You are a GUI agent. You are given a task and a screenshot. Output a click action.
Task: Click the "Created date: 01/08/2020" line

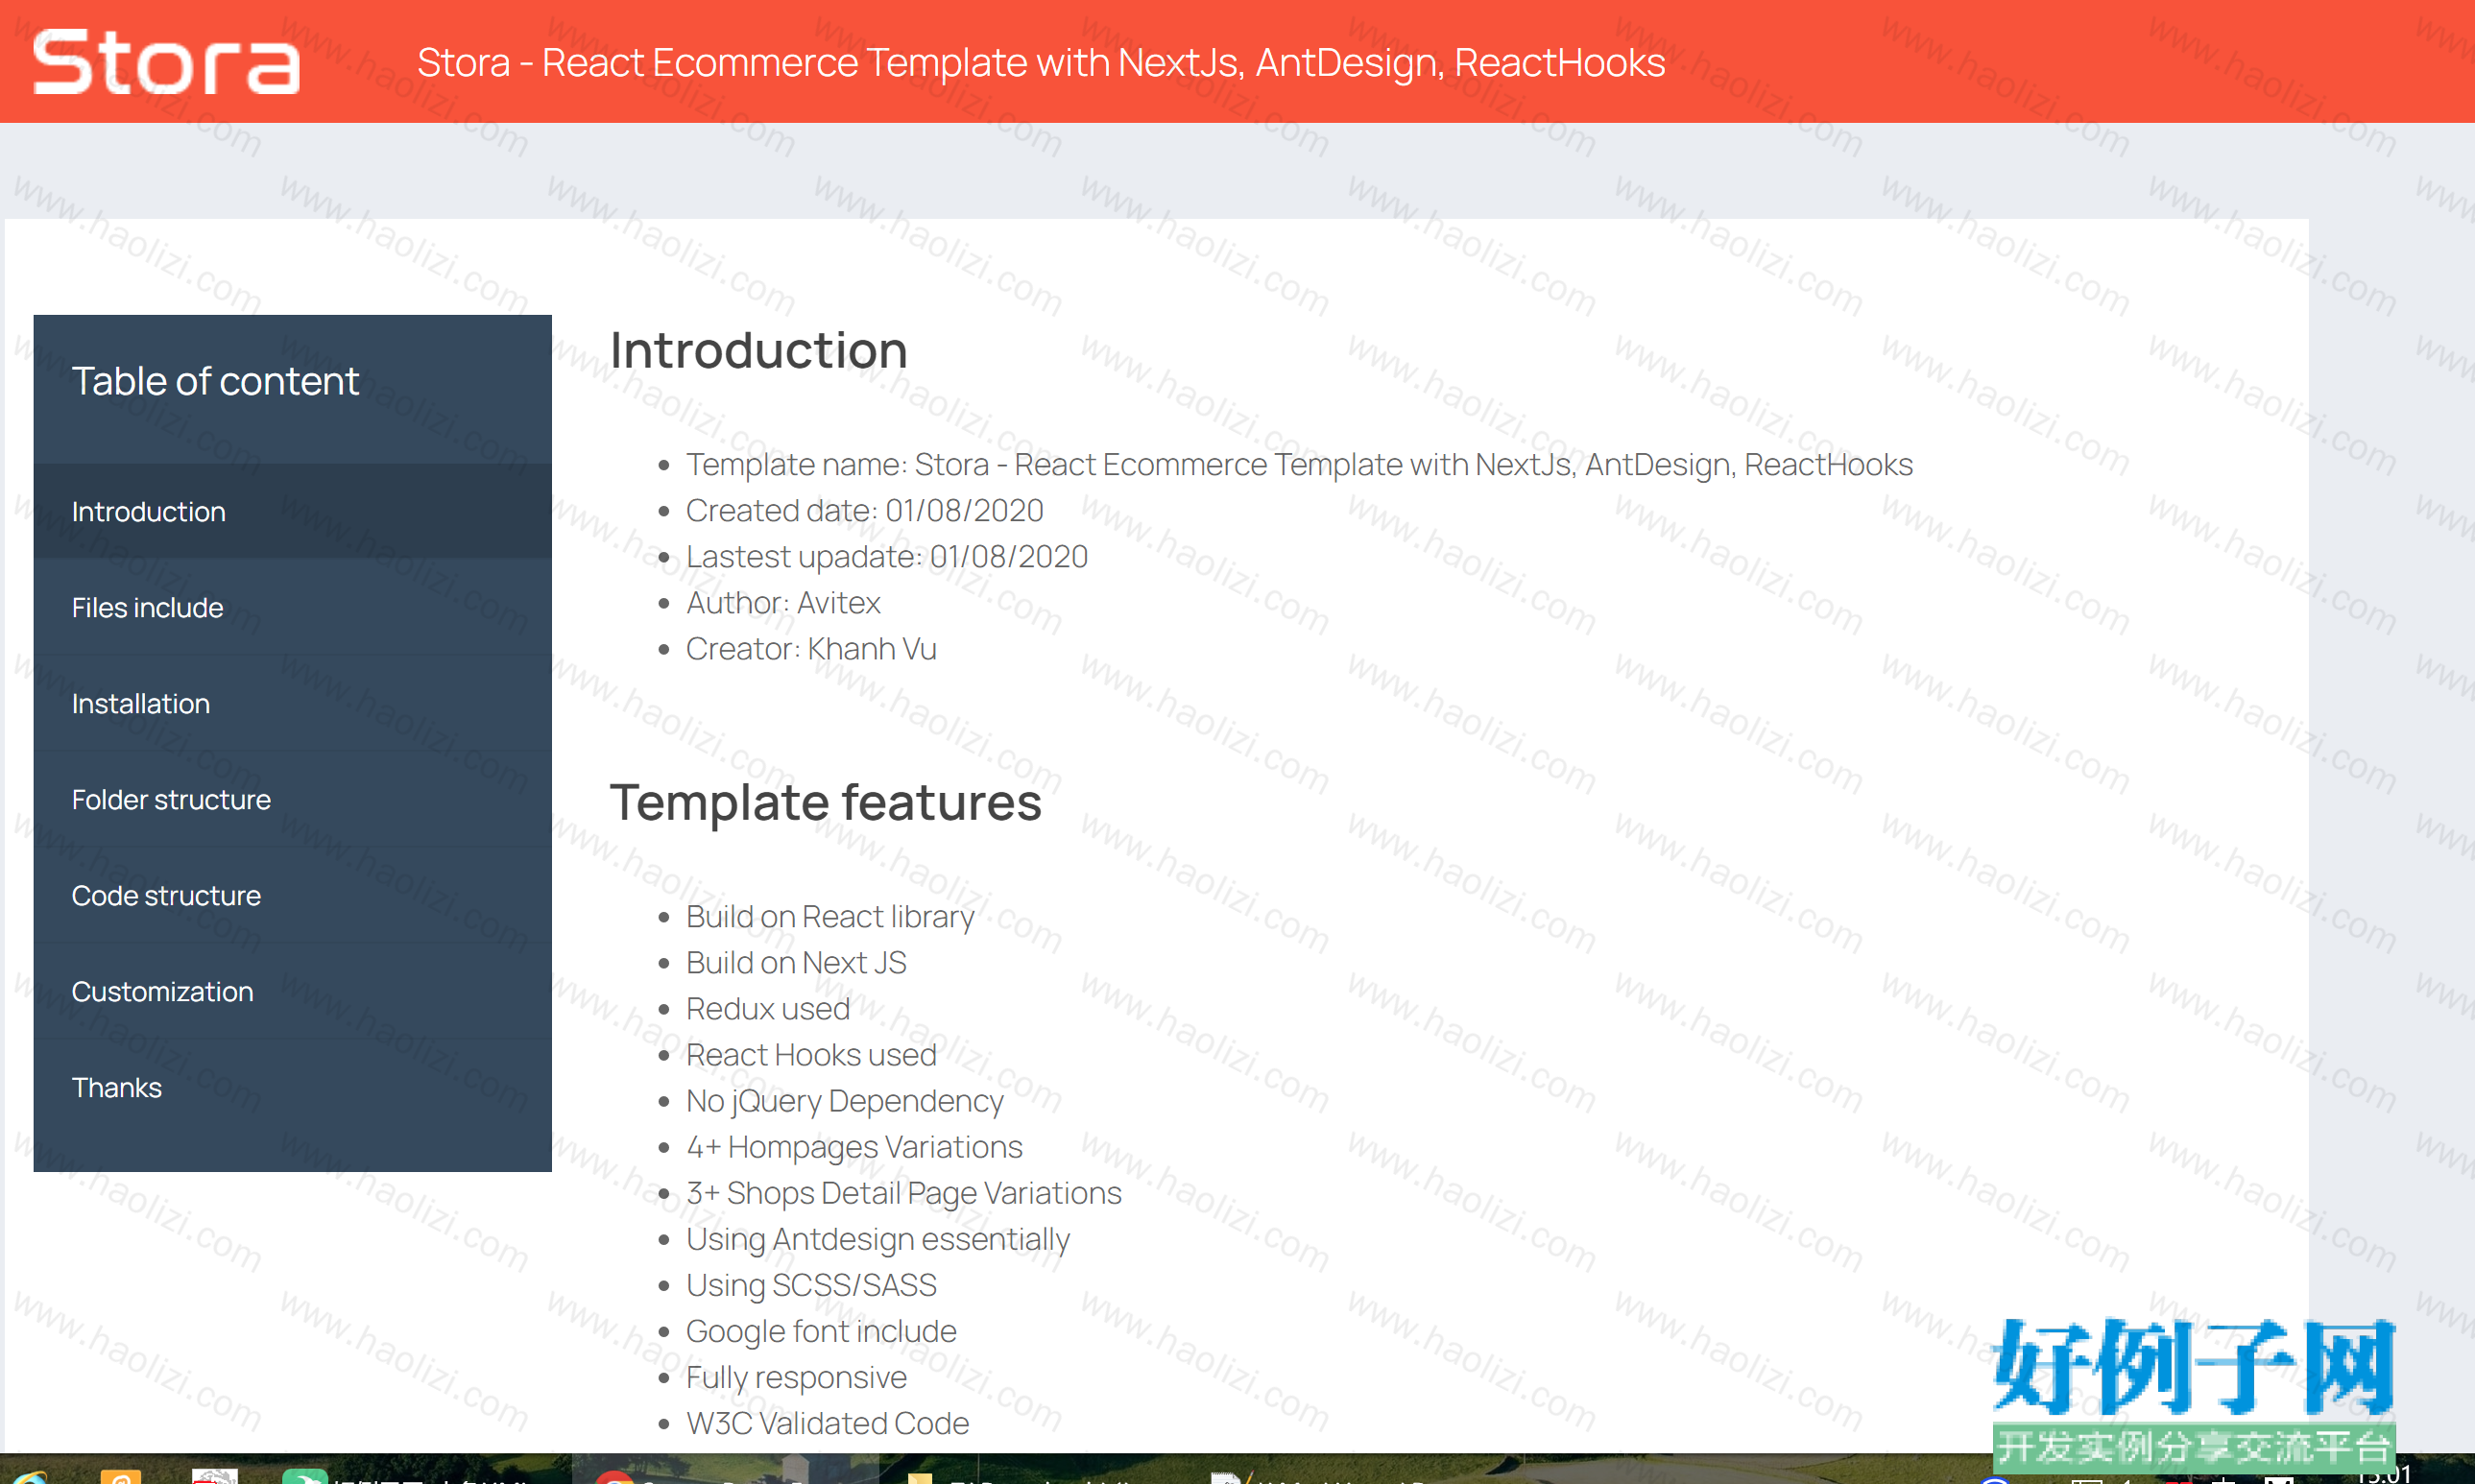pyautogui.click(x=864, y=510)
